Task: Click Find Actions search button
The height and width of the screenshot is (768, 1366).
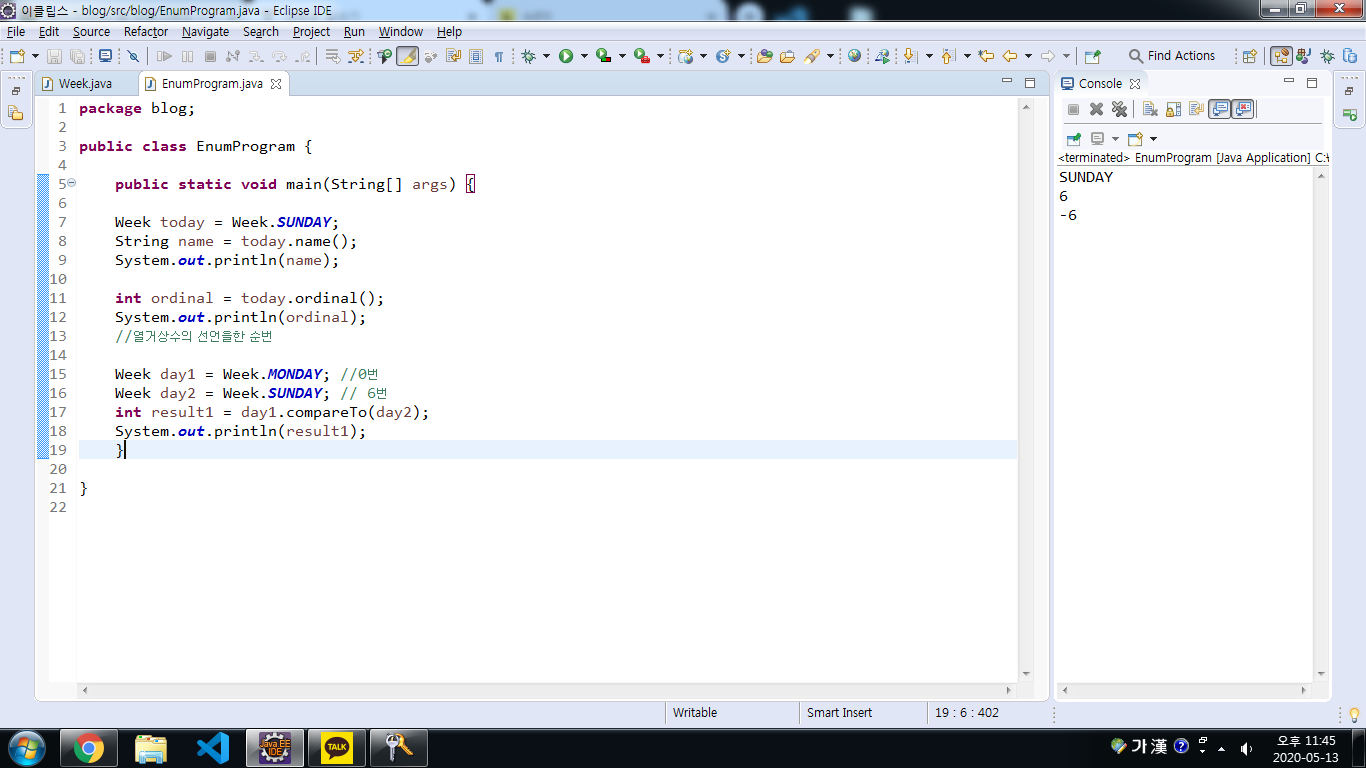Action: point(1172,56)
